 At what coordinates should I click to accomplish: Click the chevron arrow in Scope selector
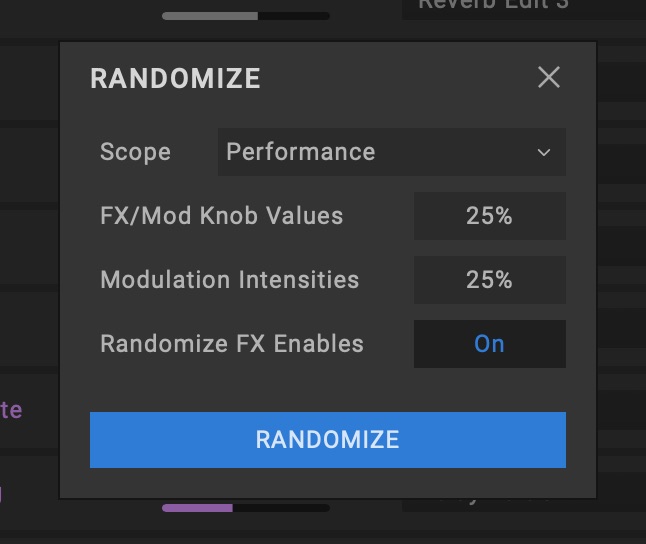[x=544, y=153]
